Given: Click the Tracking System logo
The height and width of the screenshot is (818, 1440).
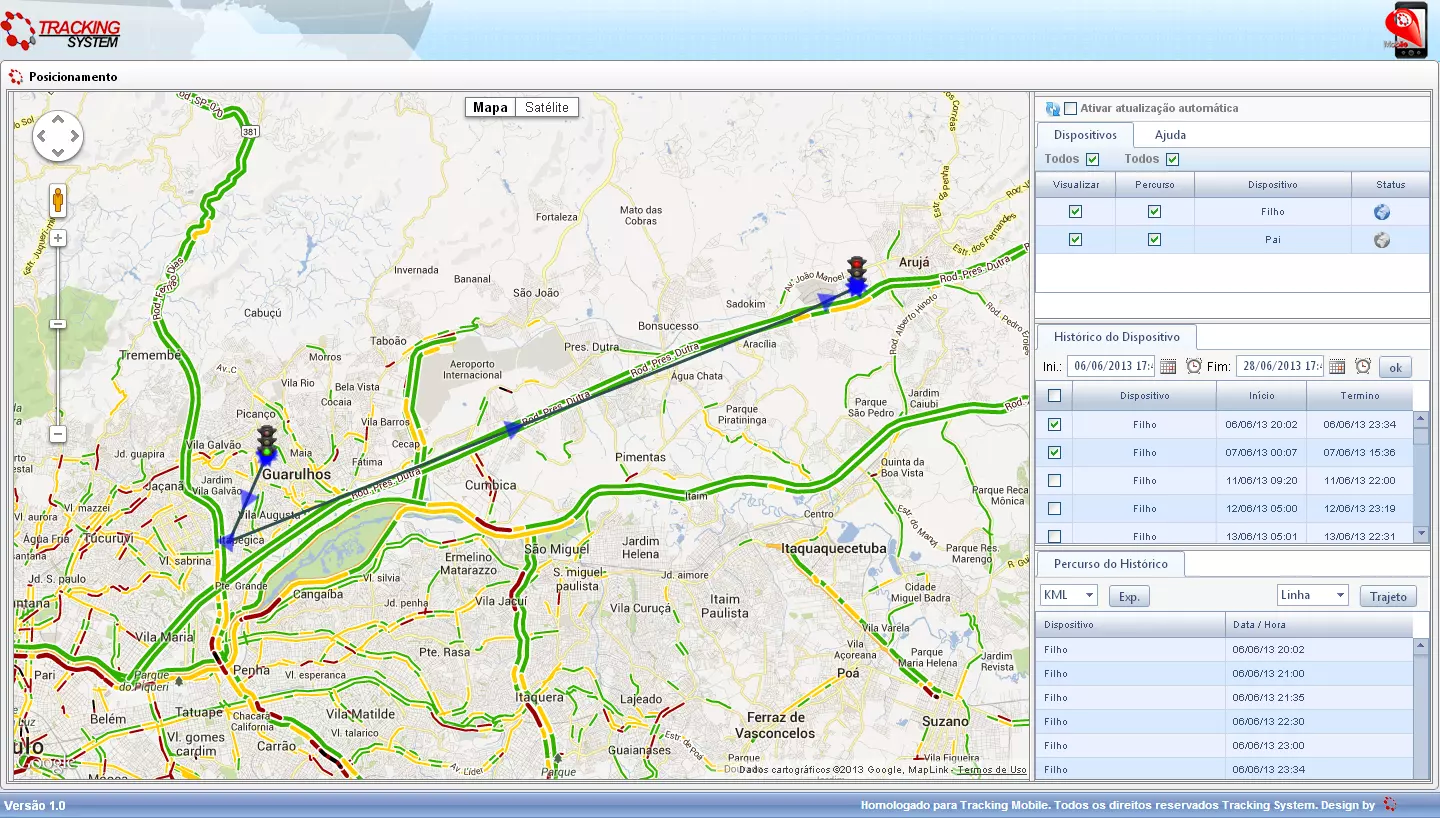Looking at the screenshot, I should click(61, 30).
